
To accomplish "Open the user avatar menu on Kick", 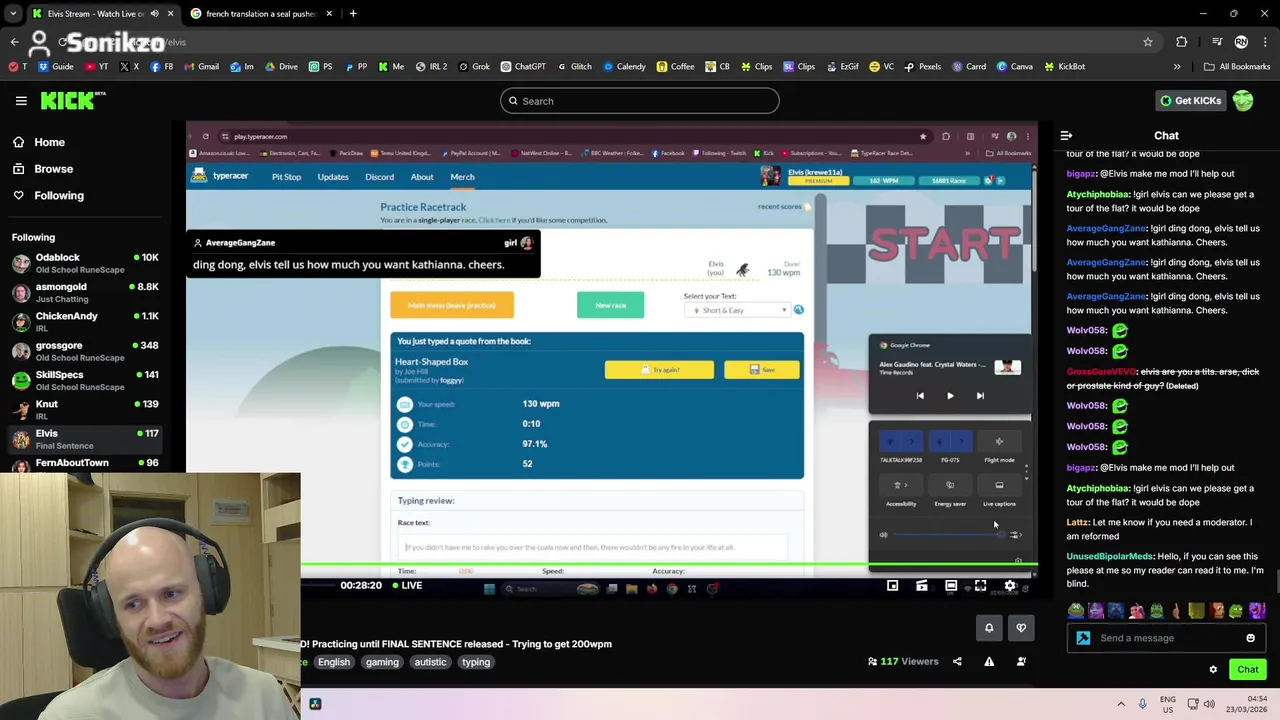I will [x=1243, y=101].
